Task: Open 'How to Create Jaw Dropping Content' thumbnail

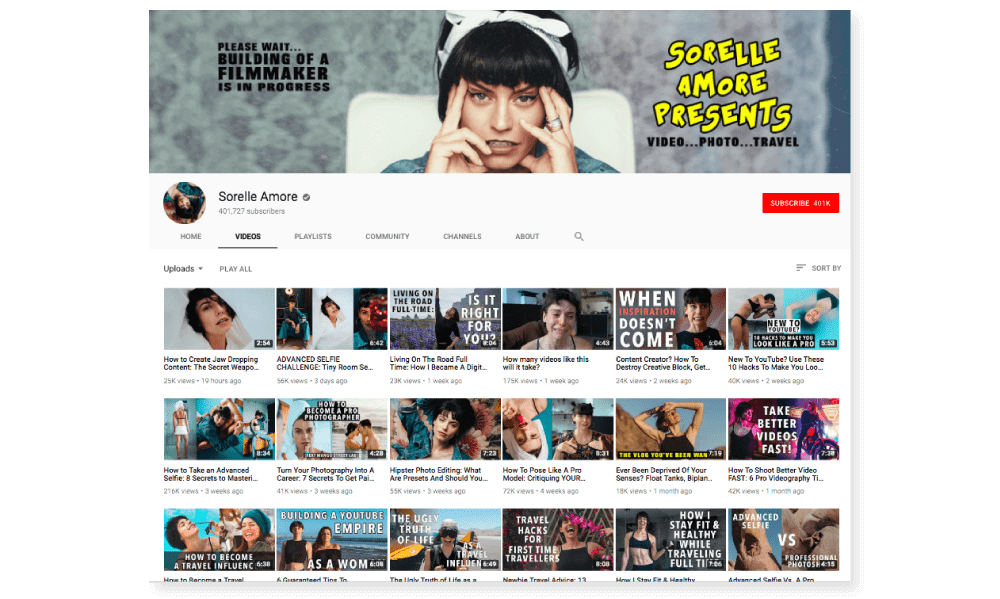Action: (219, 318)
